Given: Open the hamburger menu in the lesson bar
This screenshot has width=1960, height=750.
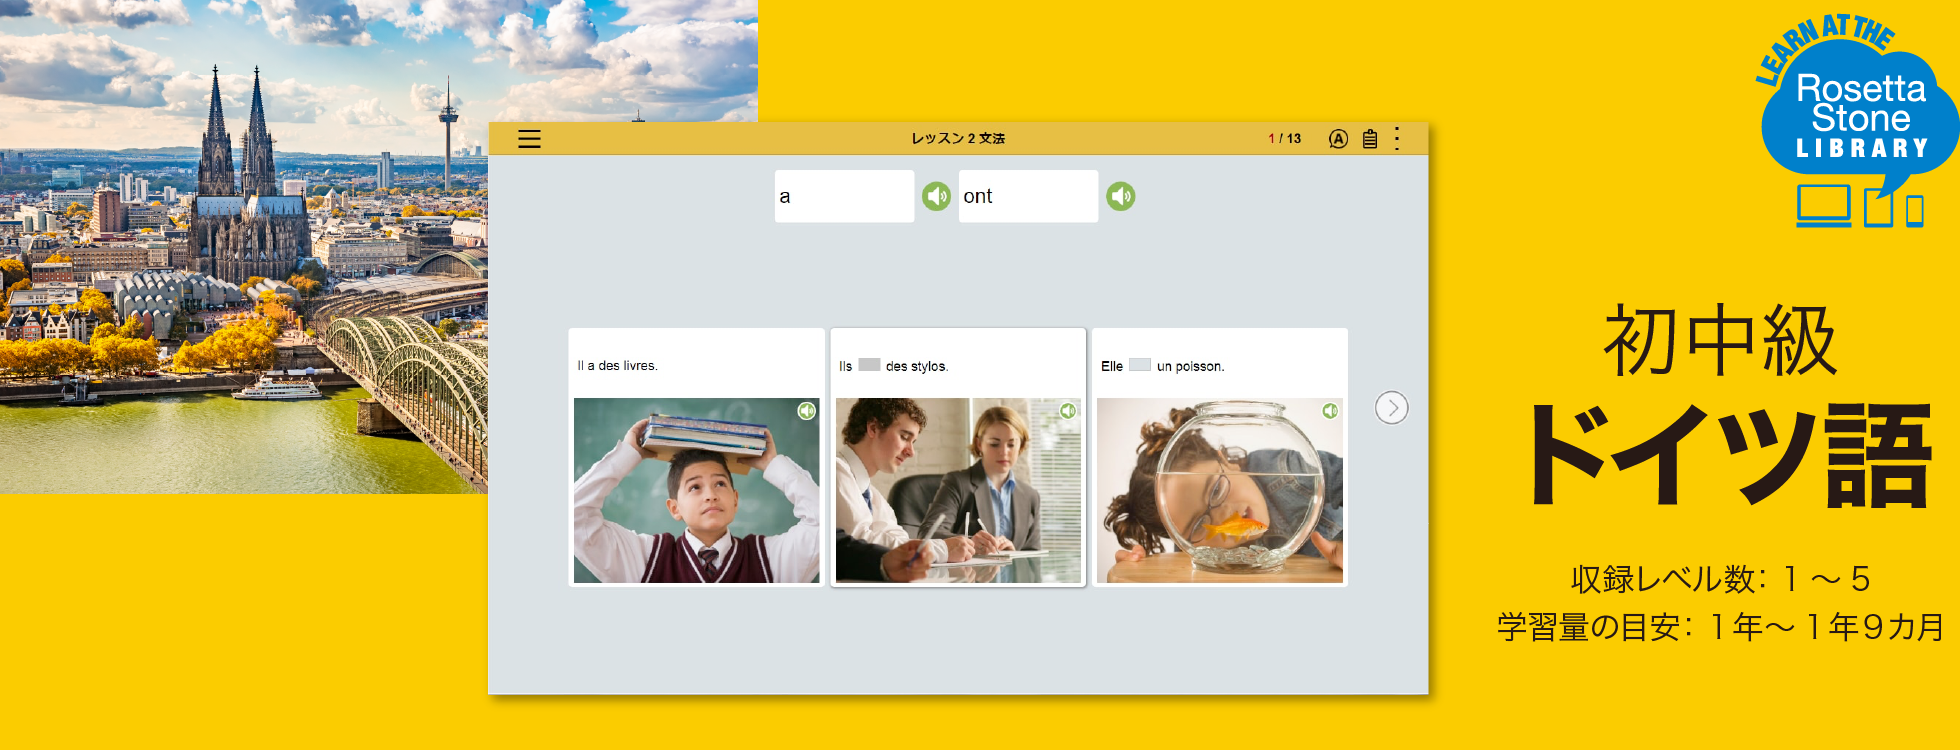Looking at the screenshot, I should coord(529,139).
